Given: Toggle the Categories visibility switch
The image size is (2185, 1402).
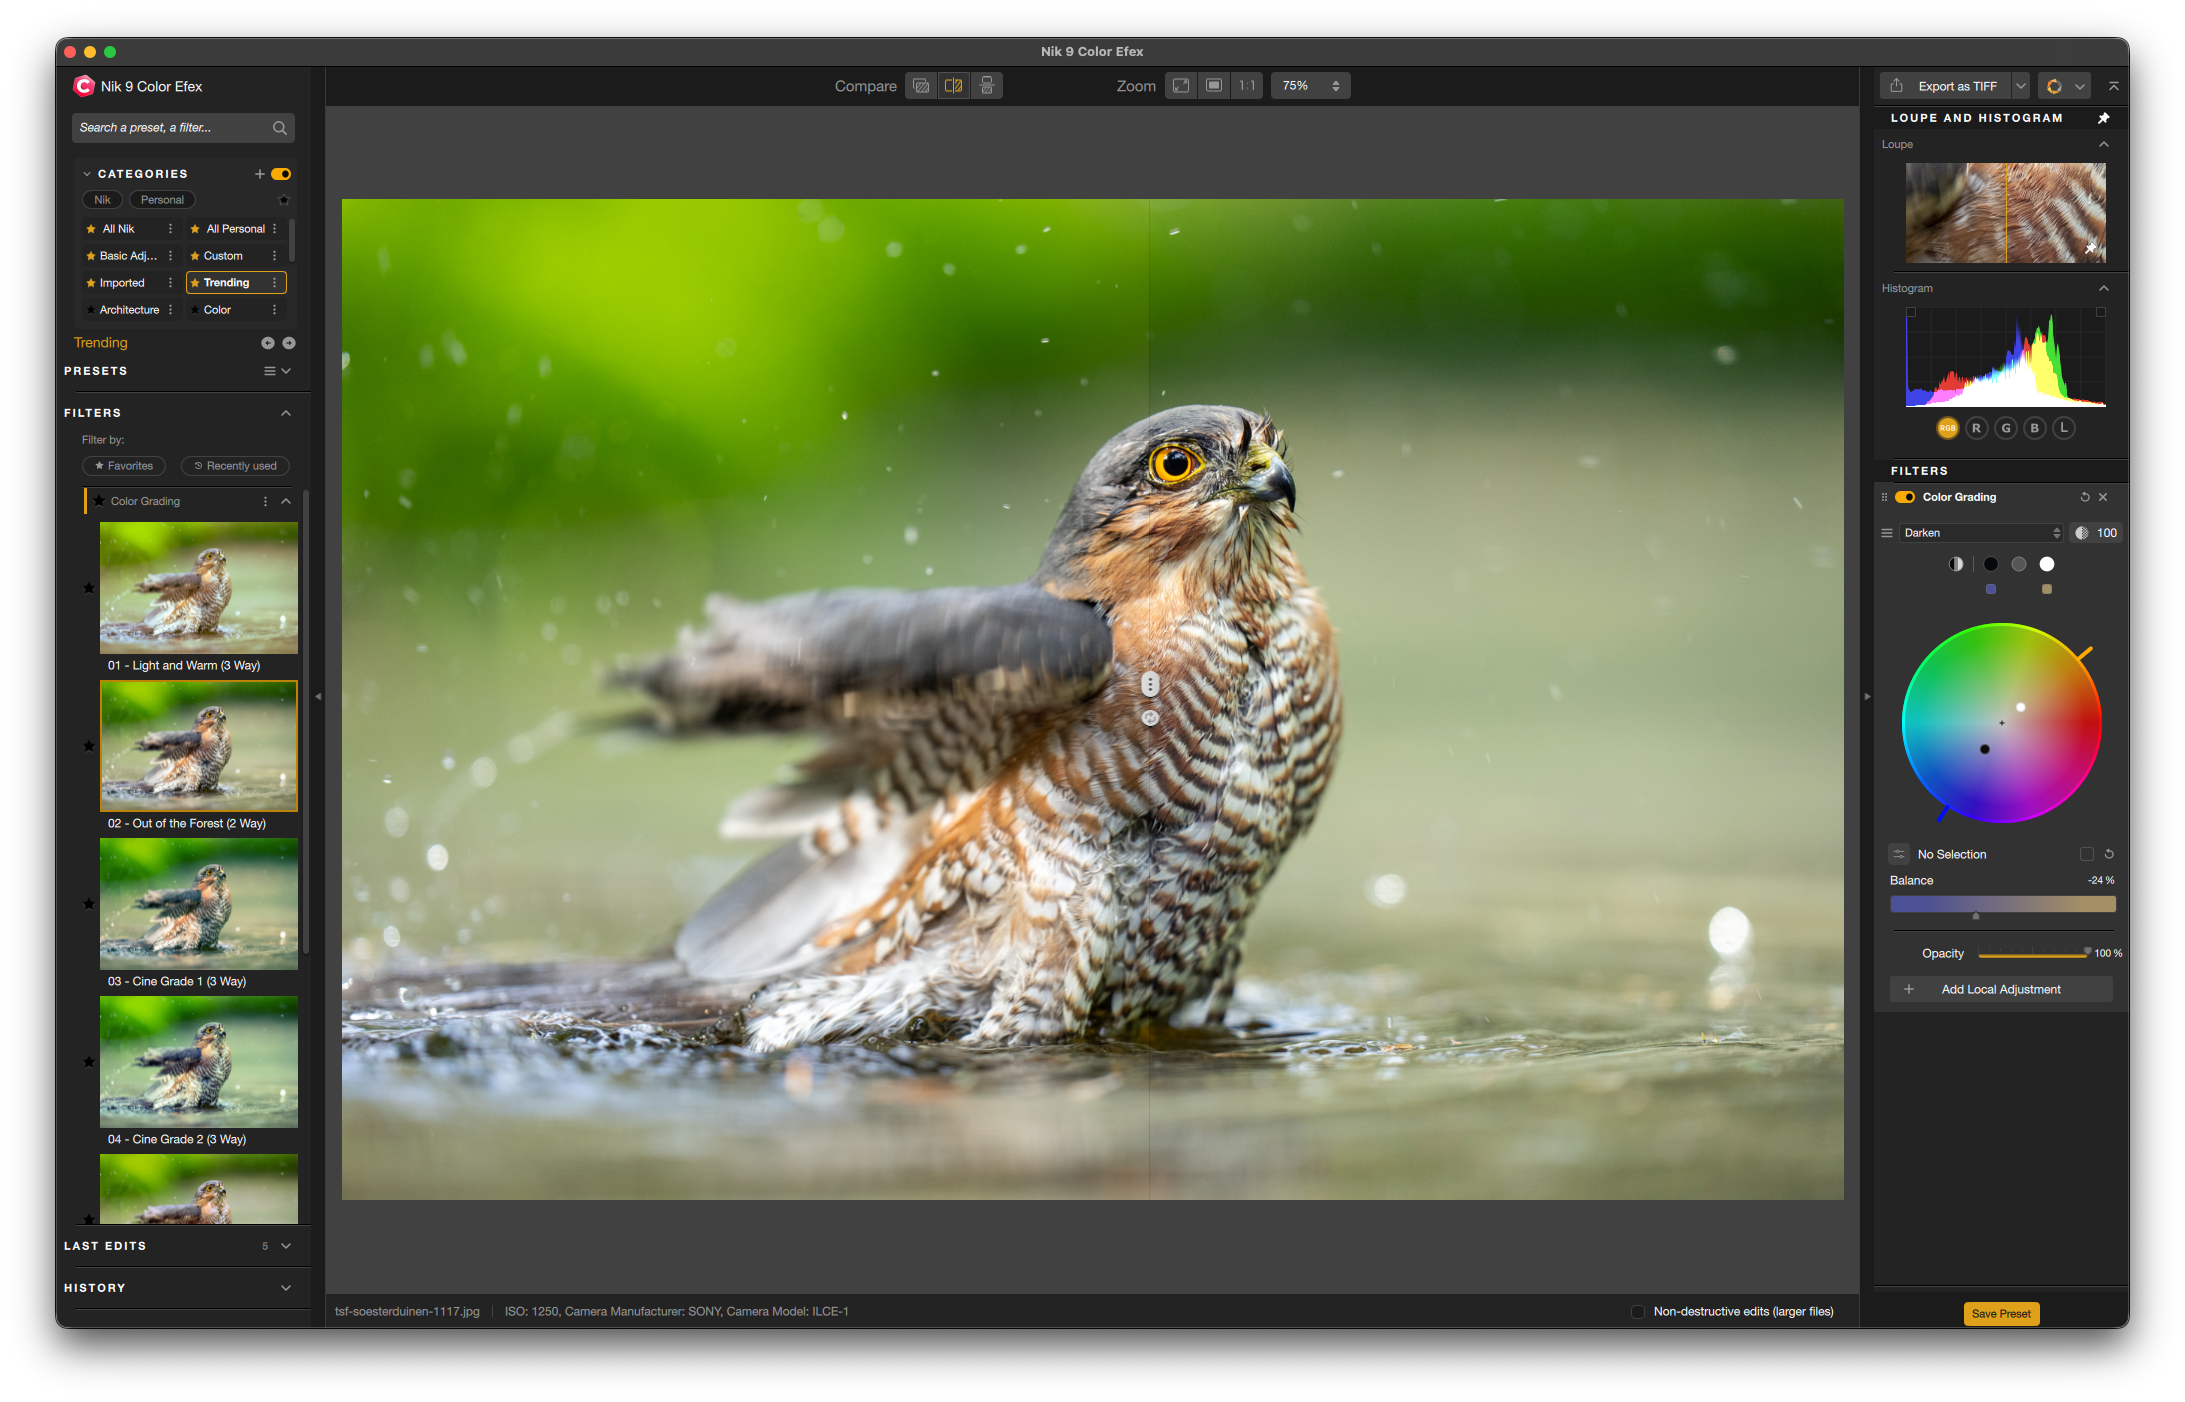Looking at the screenshot, I should [281, 173].
